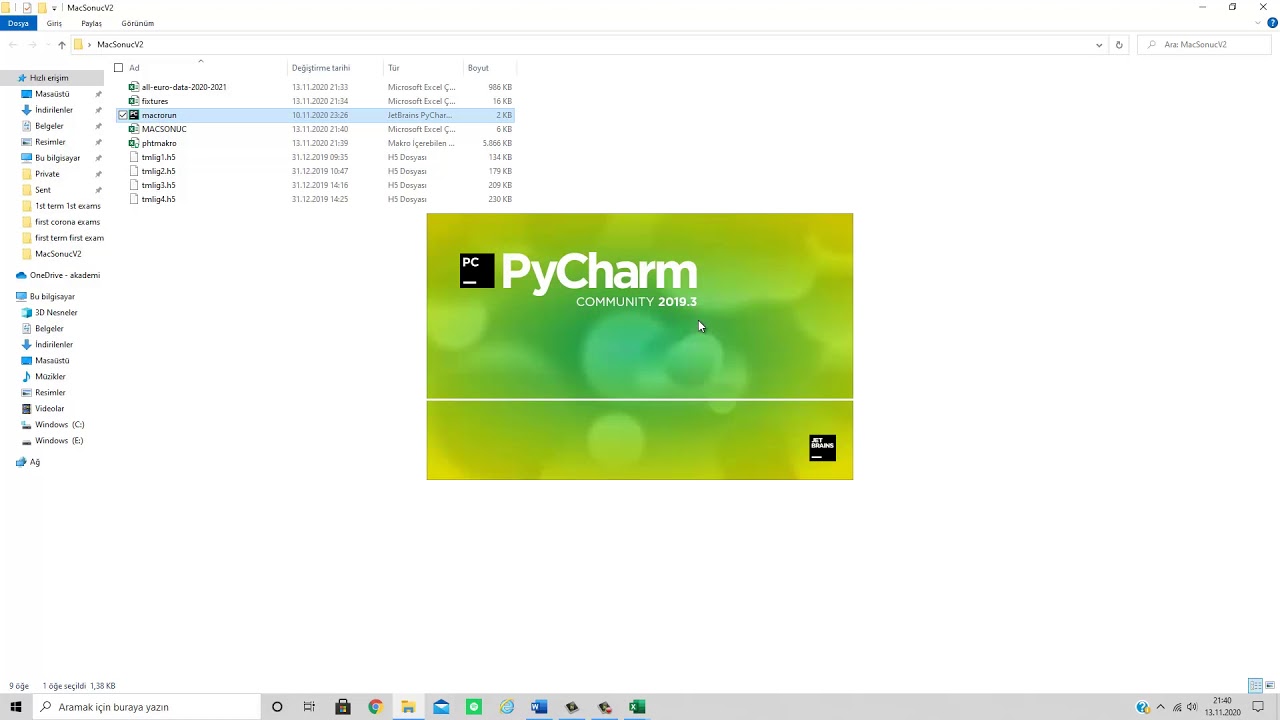Open pinned Masaüstü in quick access
1280x720 pixels.
click(52, 94)
